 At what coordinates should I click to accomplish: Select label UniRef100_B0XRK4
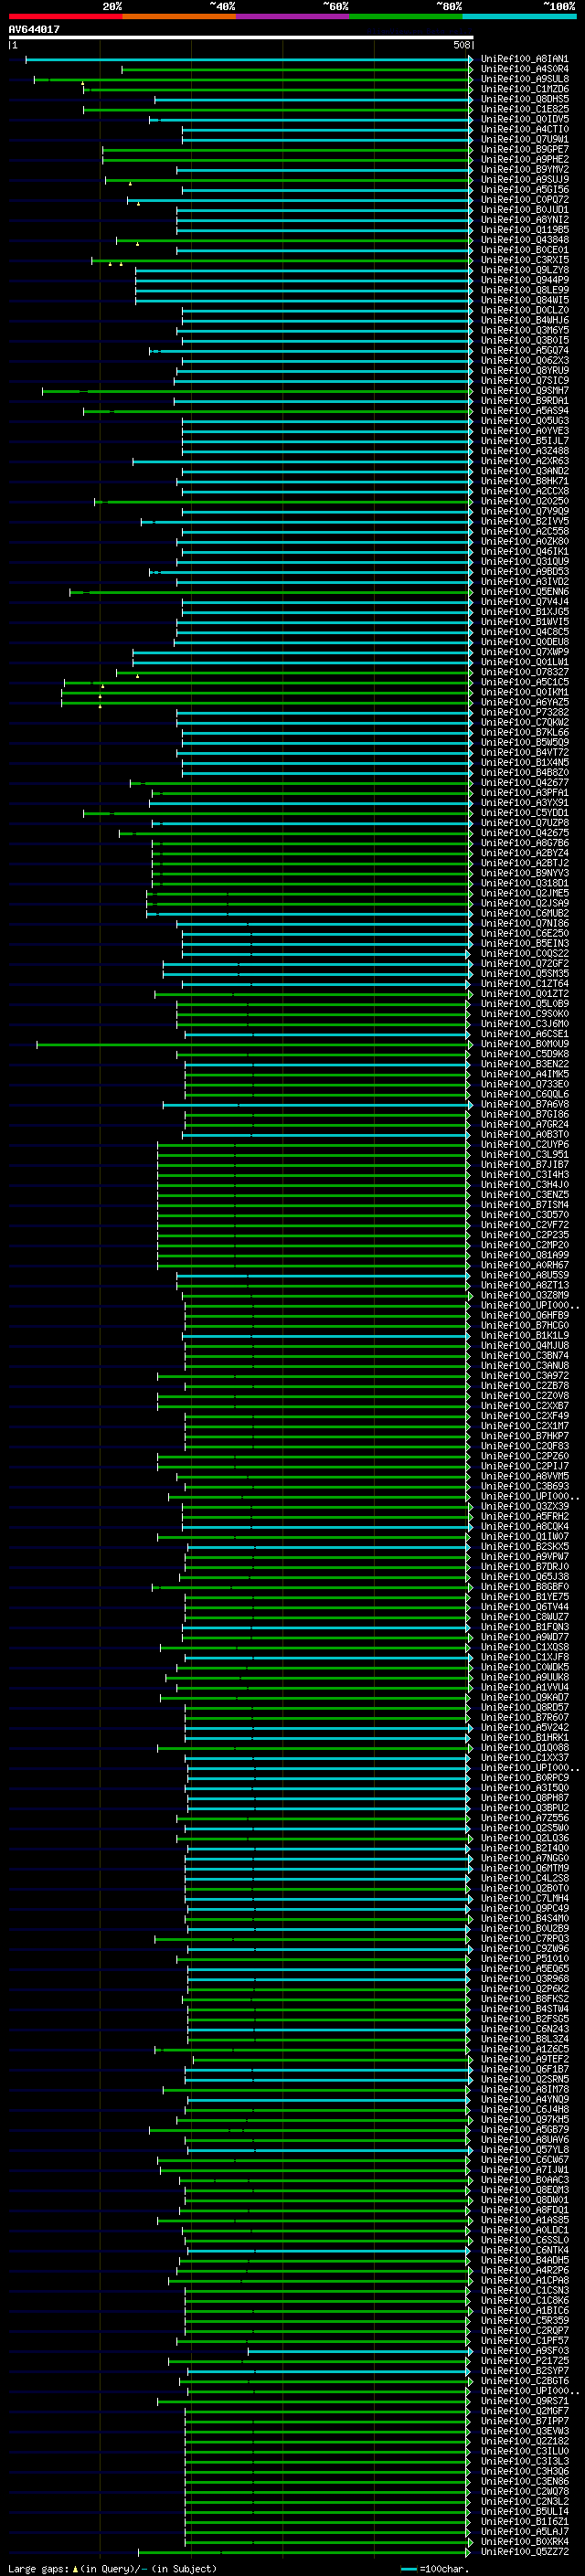[x=524, y=2541]
